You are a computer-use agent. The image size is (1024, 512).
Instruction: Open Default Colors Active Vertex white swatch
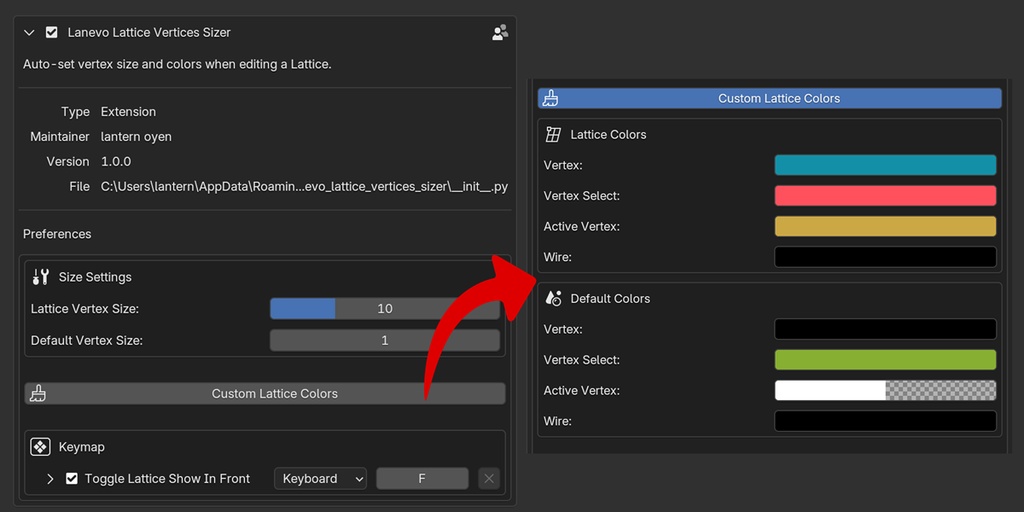pos(885,391)
